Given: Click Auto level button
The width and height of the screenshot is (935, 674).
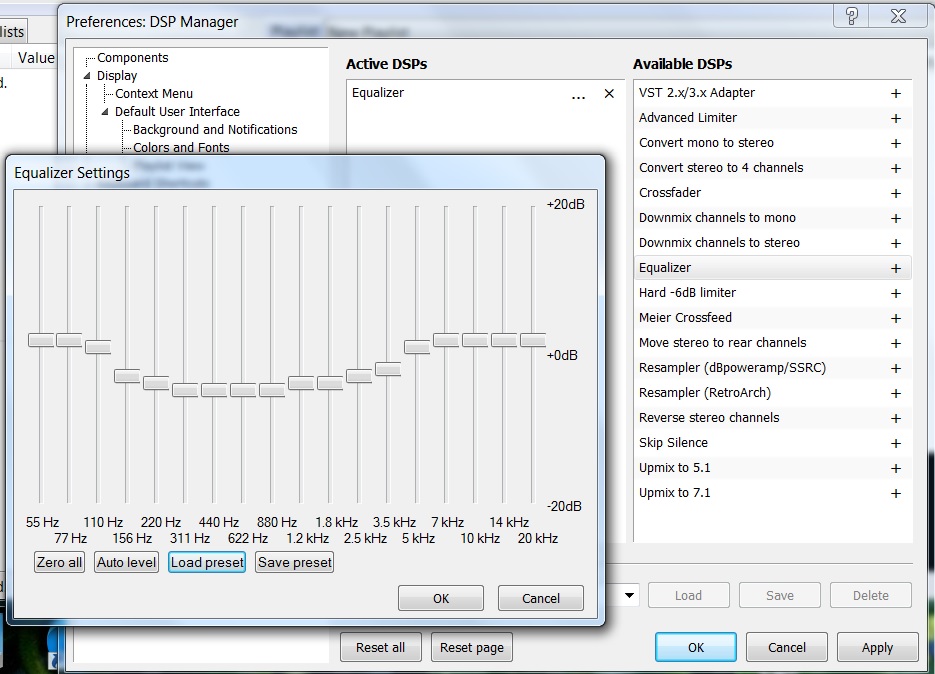Looking at the screenshot, I should point(126,562).
